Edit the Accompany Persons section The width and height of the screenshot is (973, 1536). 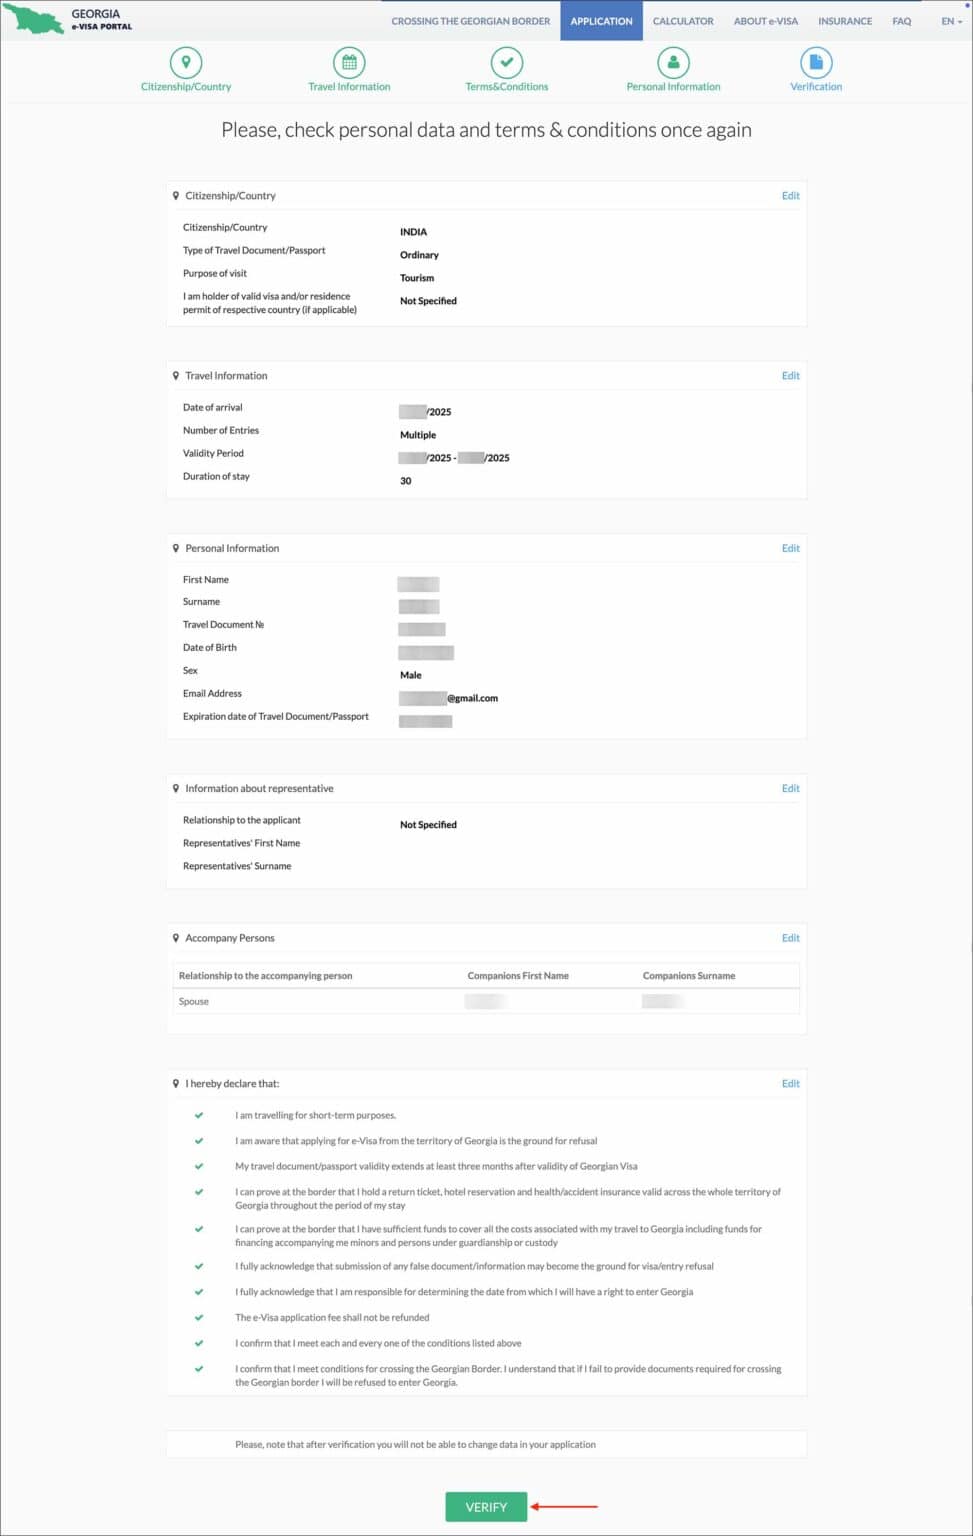[790, 938]
